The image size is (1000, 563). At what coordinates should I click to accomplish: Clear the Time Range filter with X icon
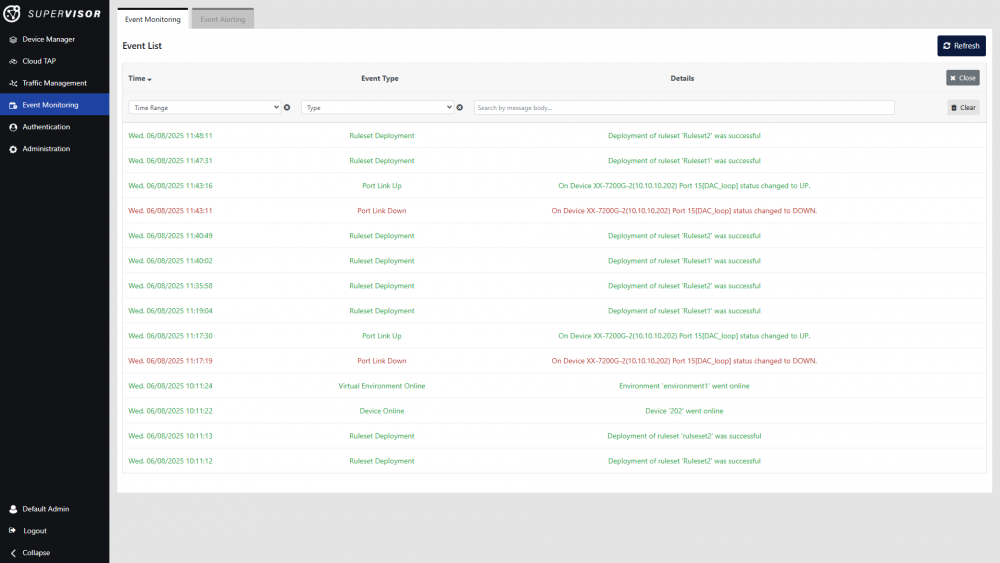(287, 107)
